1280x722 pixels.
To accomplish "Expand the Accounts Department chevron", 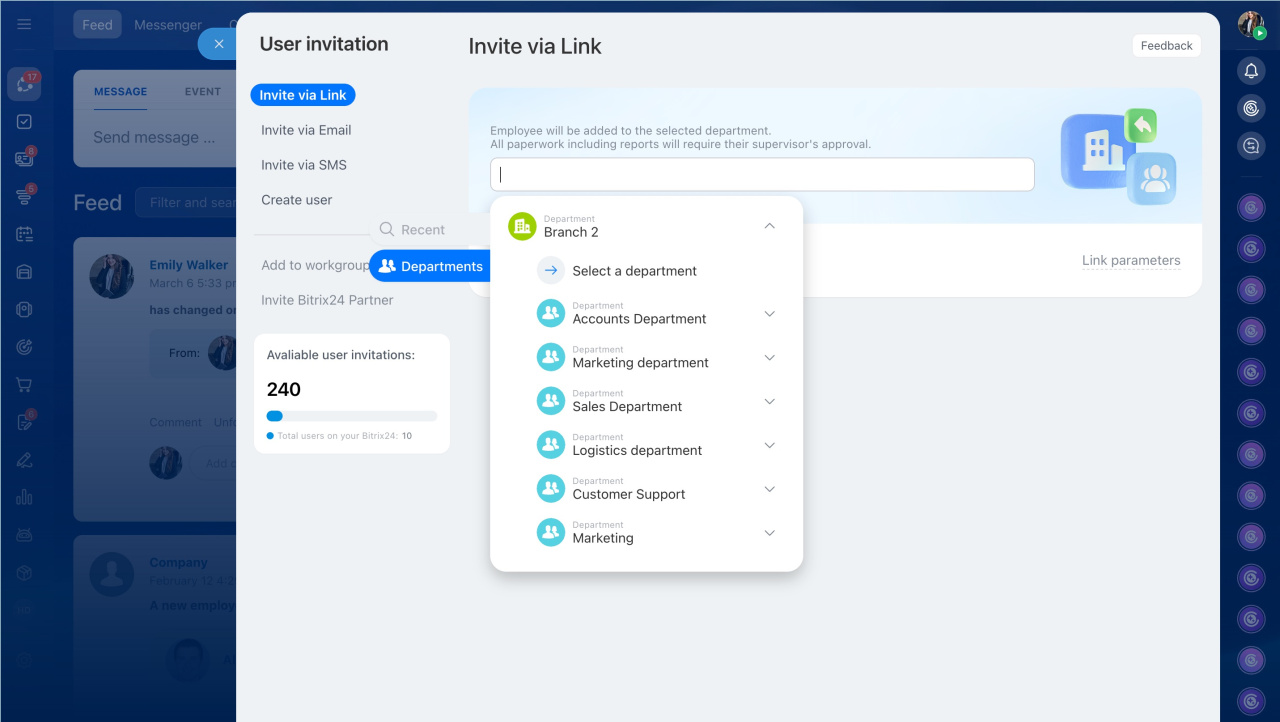I will (769, 313).
